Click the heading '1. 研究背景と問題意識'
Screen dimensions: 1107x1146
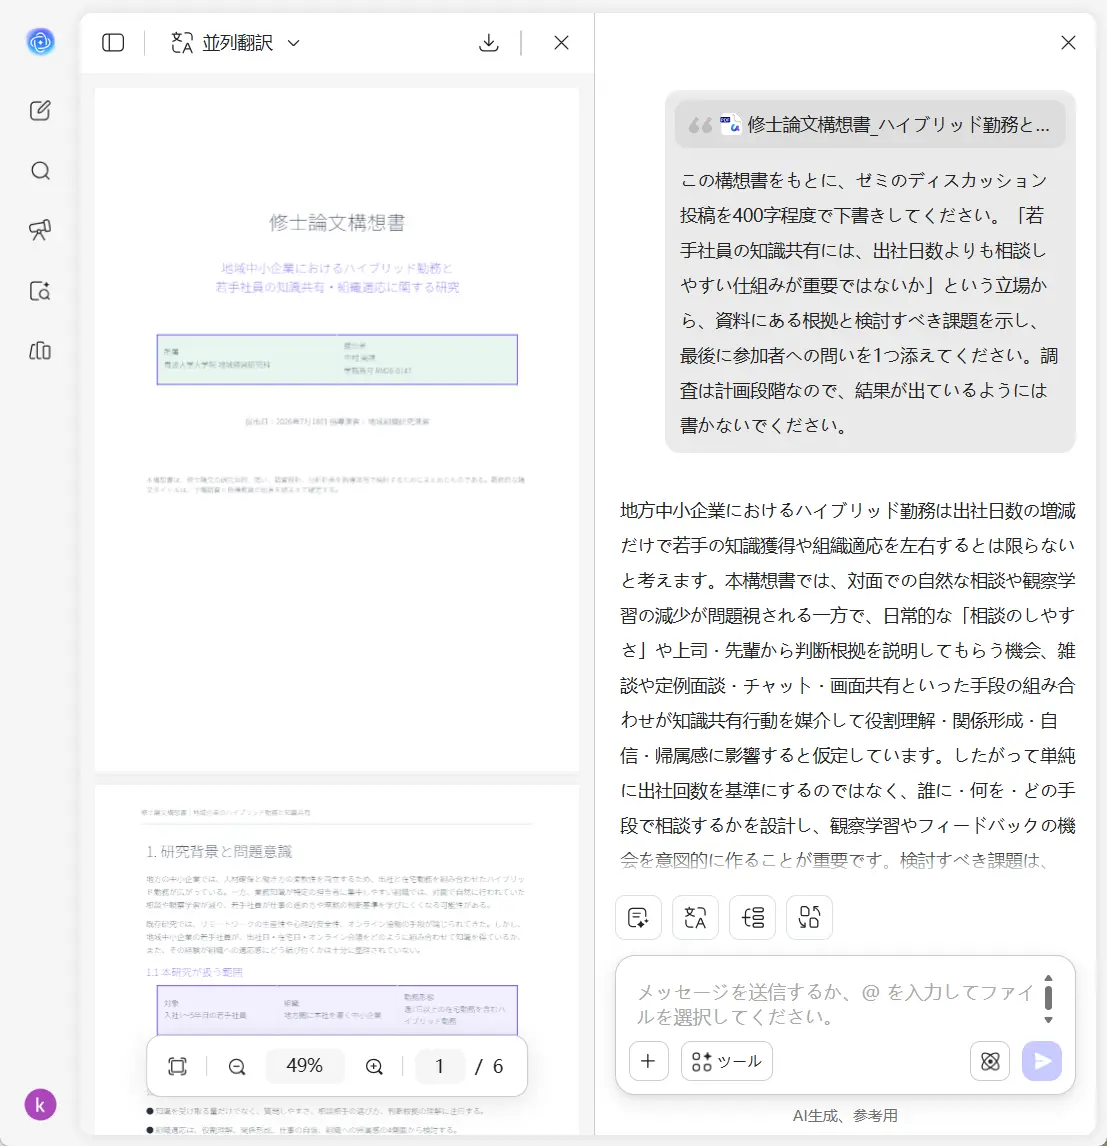(219, 851)
